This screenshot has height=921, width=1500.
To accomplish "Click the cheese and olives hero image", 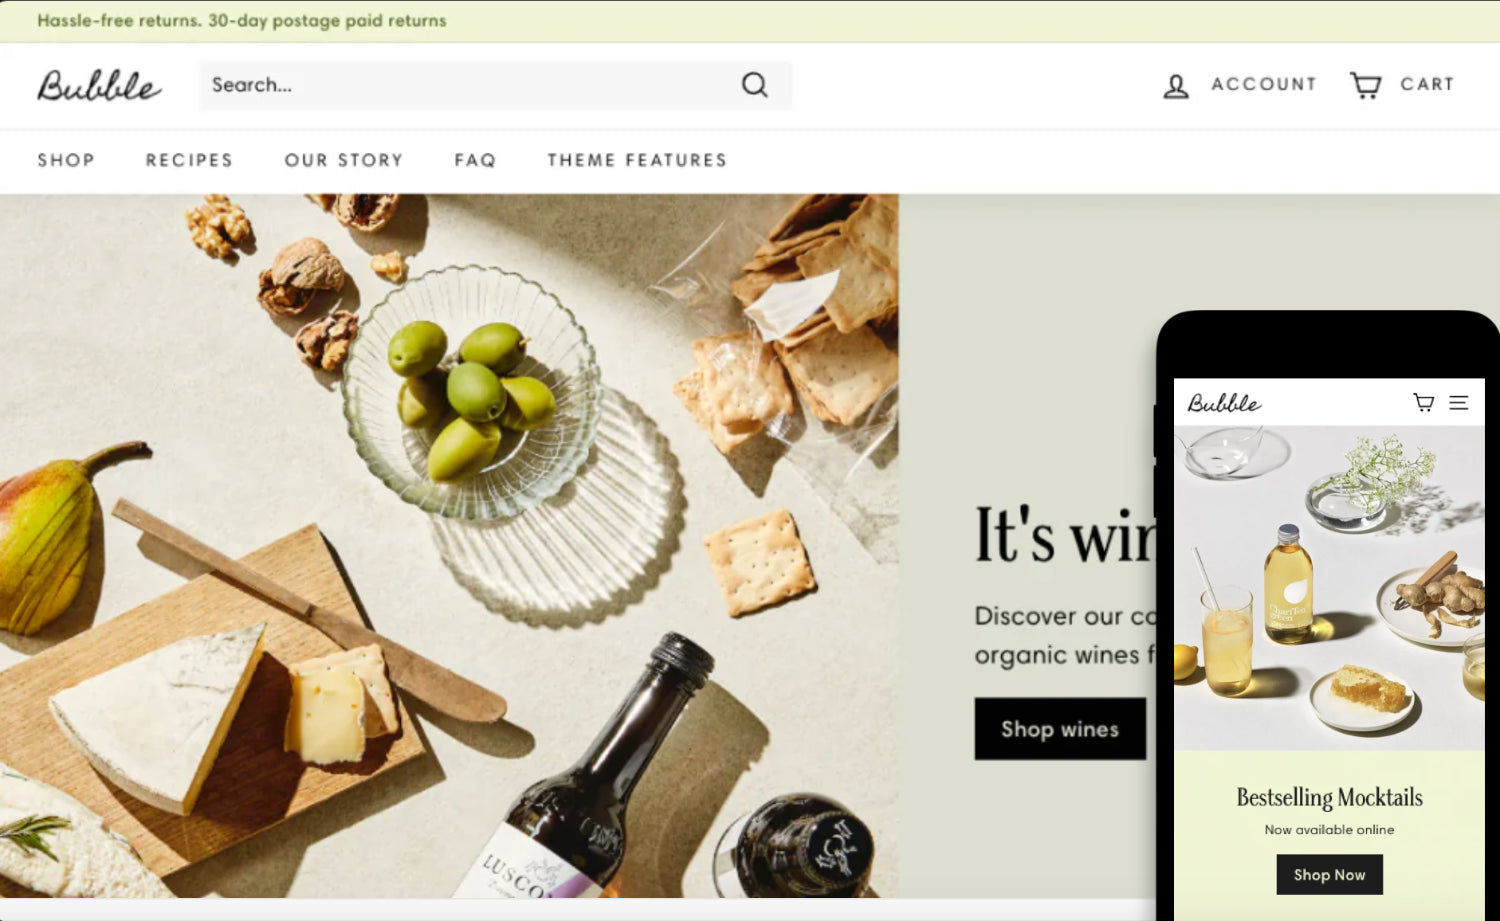I will [x=449, y=545].
